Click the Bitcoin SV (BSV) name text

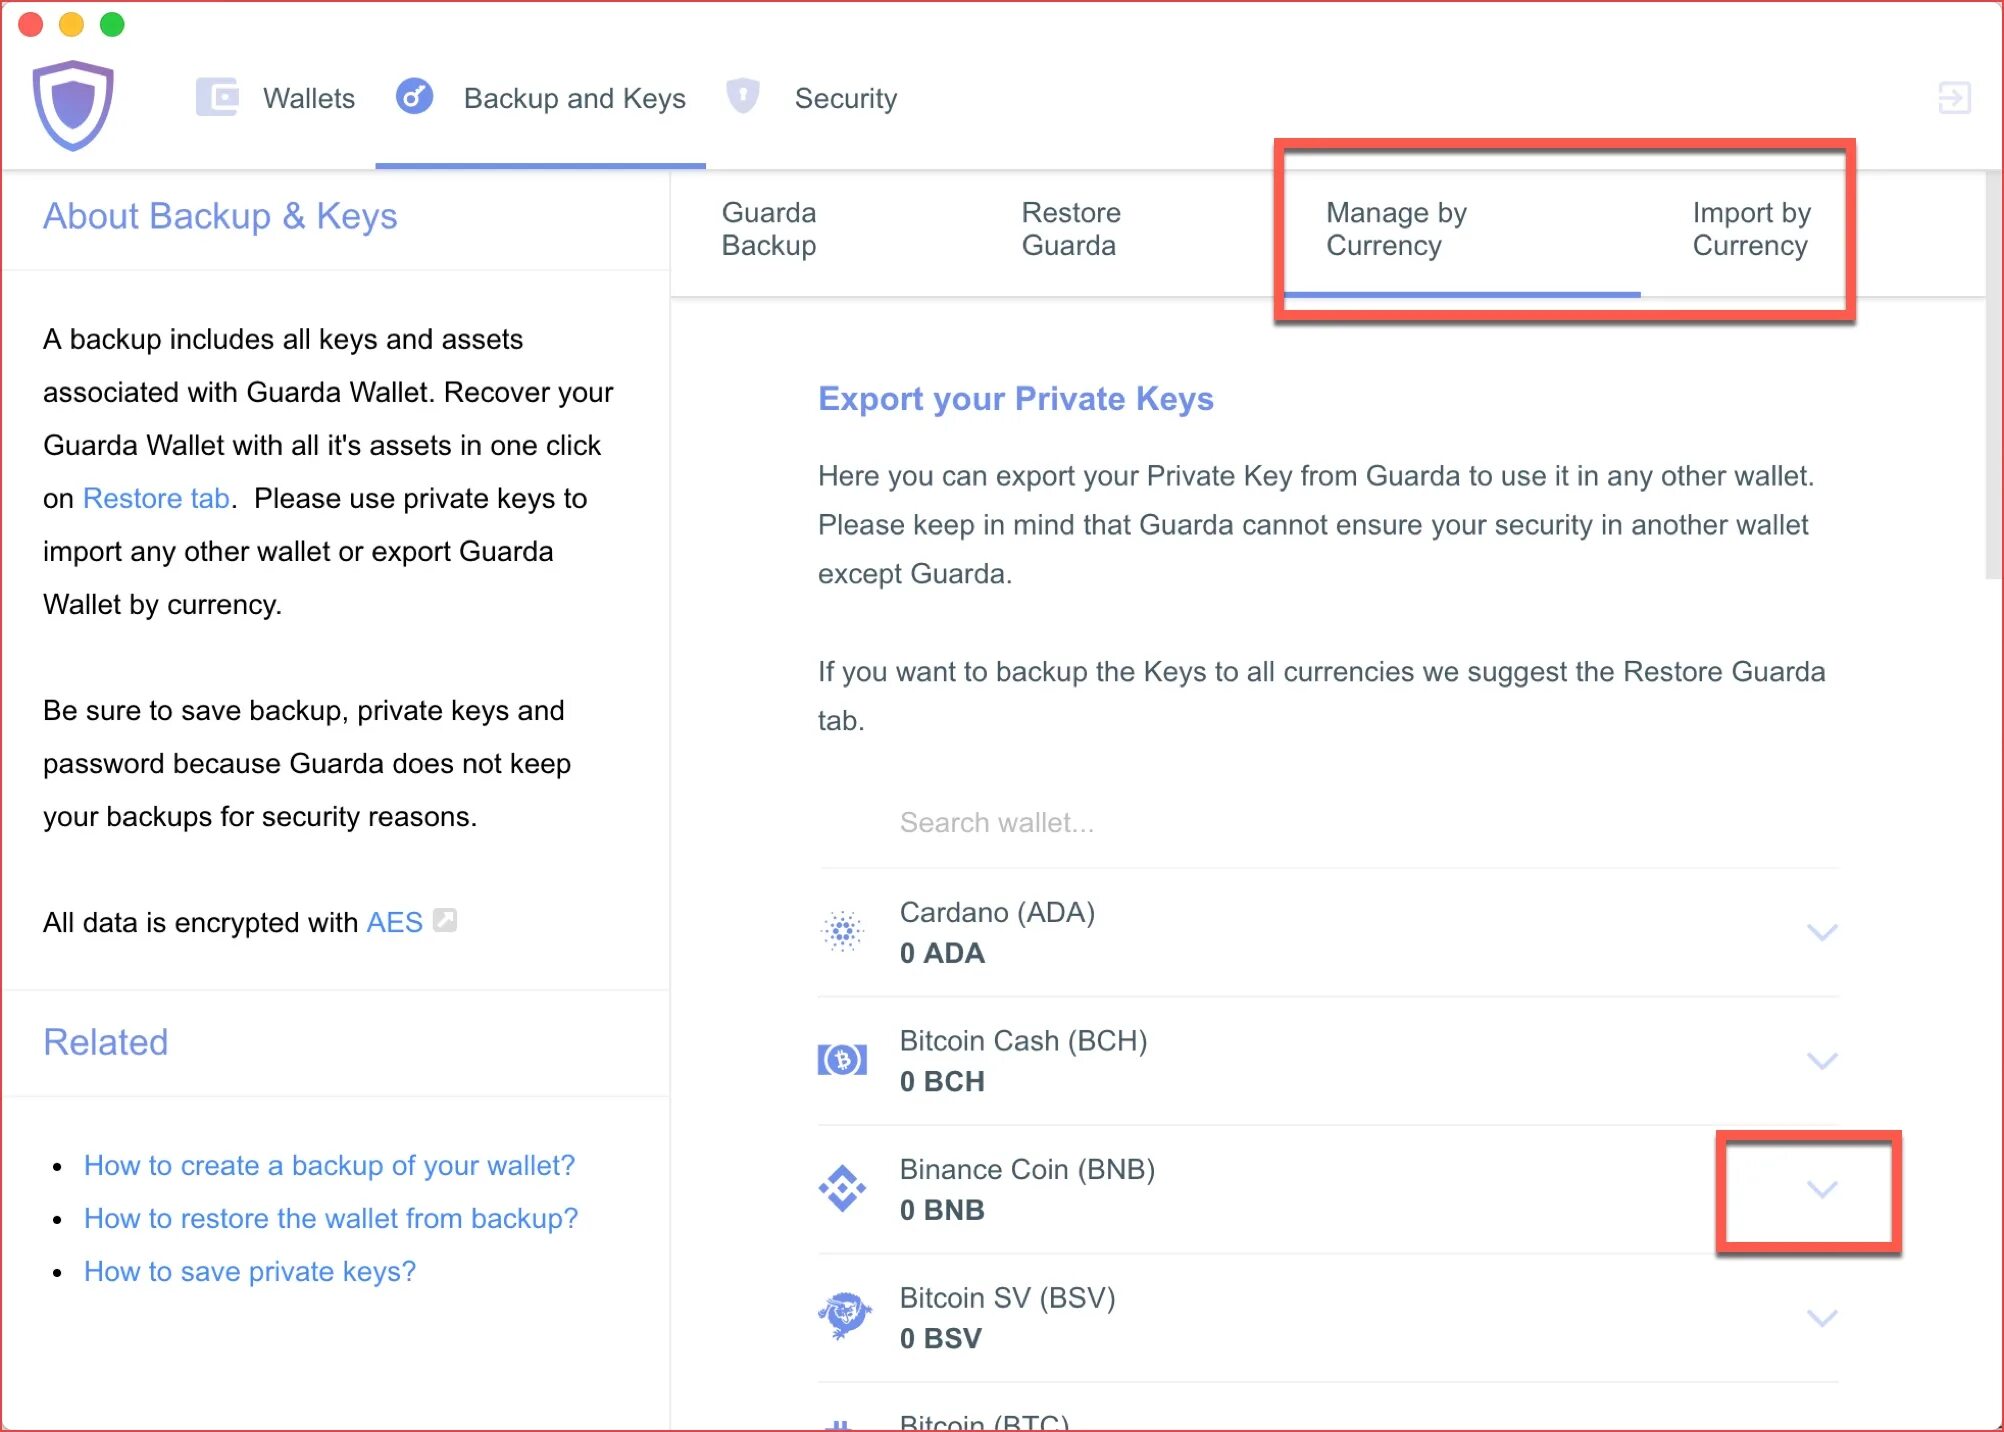click(x=1007, y=1297)
